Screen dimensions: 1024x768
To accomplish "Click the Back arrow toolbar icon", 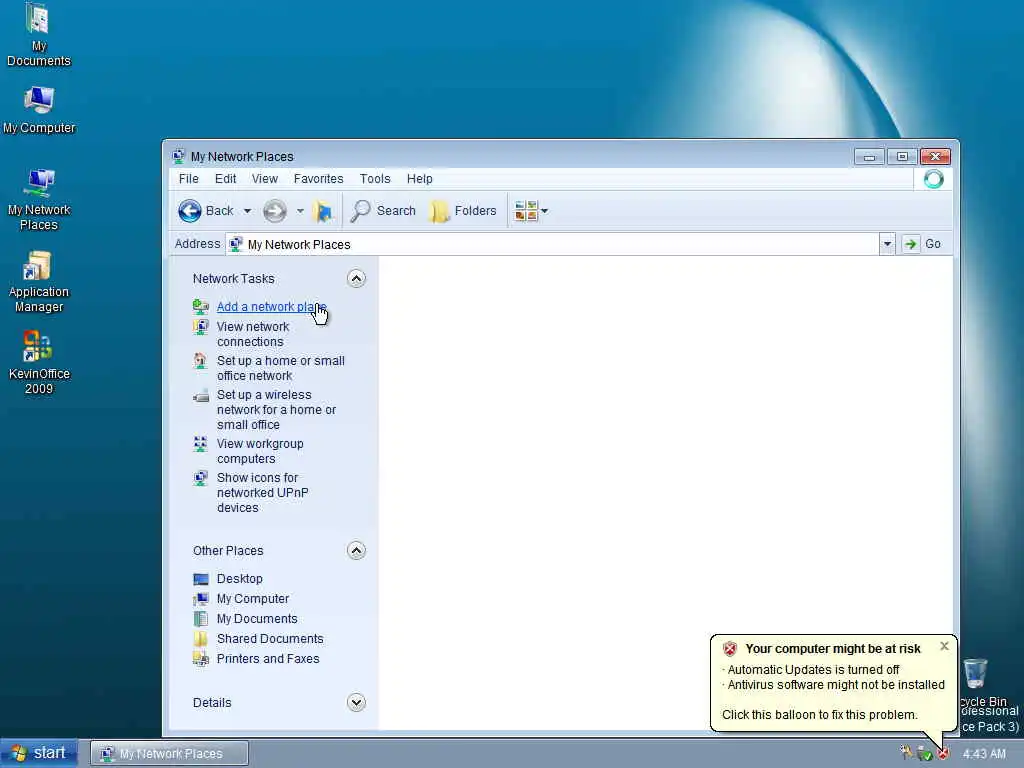I will pyautogui.click(x=190, y=211).
